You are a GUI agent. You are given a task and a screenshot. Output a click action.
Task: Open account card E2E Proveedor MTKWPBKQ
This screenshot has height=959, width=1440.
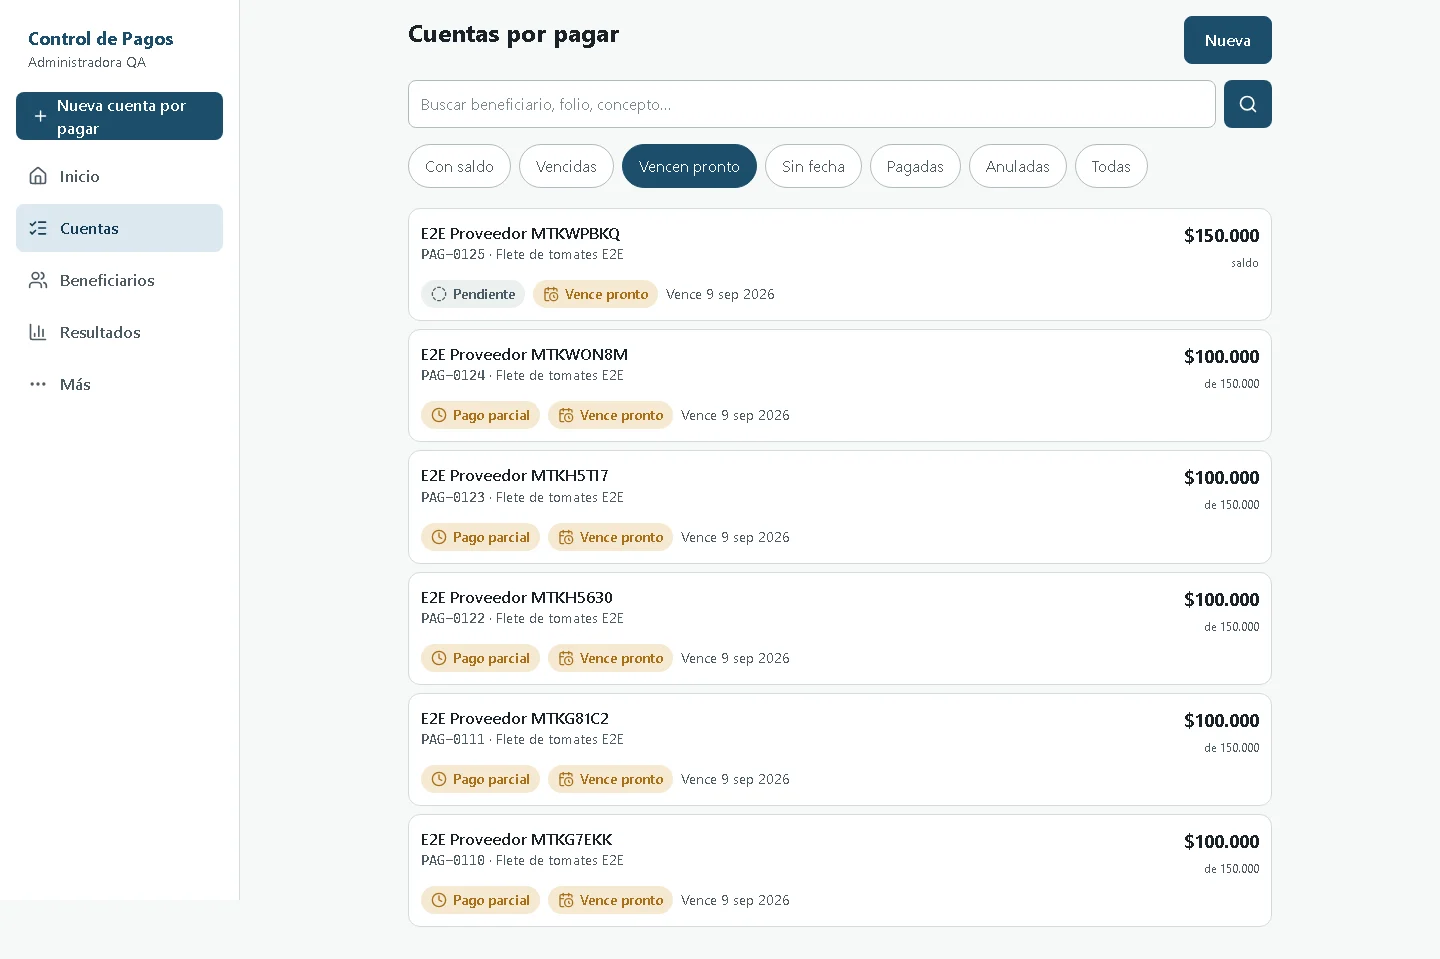point(840,265)
